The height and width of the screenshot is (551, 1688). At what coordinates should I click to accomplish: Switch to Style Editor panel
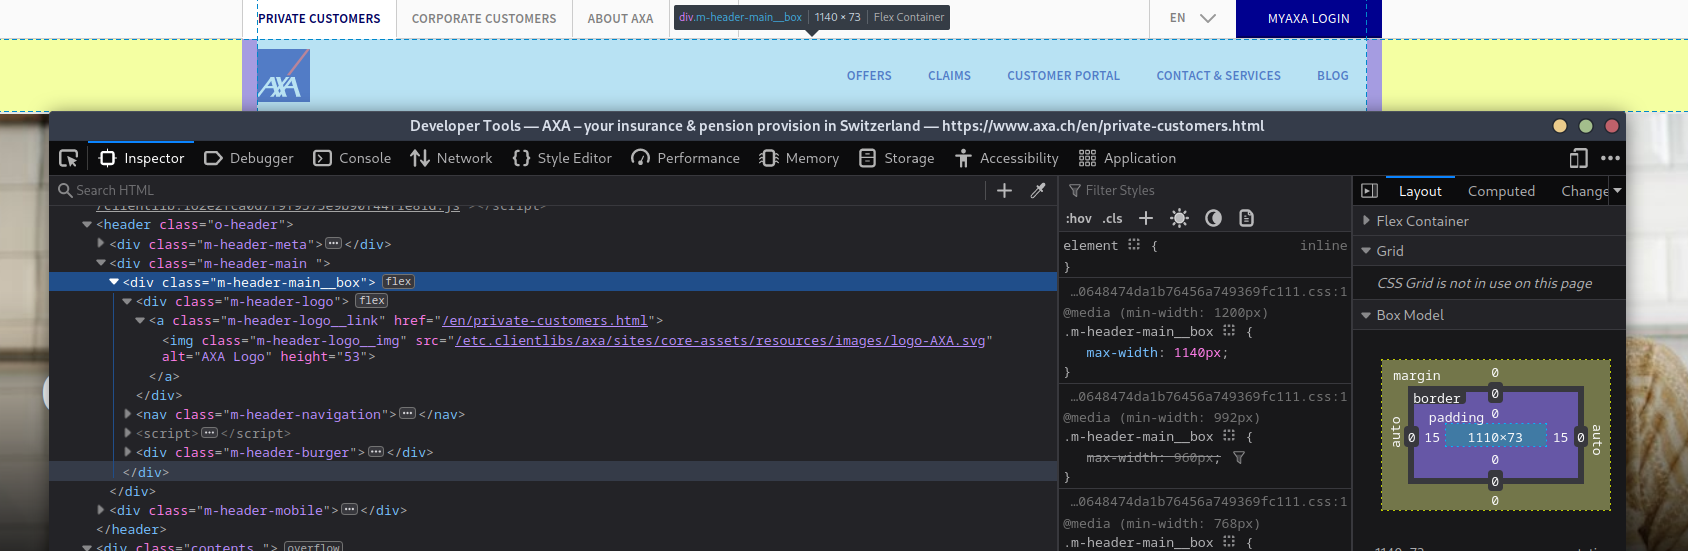click(562, 158)
